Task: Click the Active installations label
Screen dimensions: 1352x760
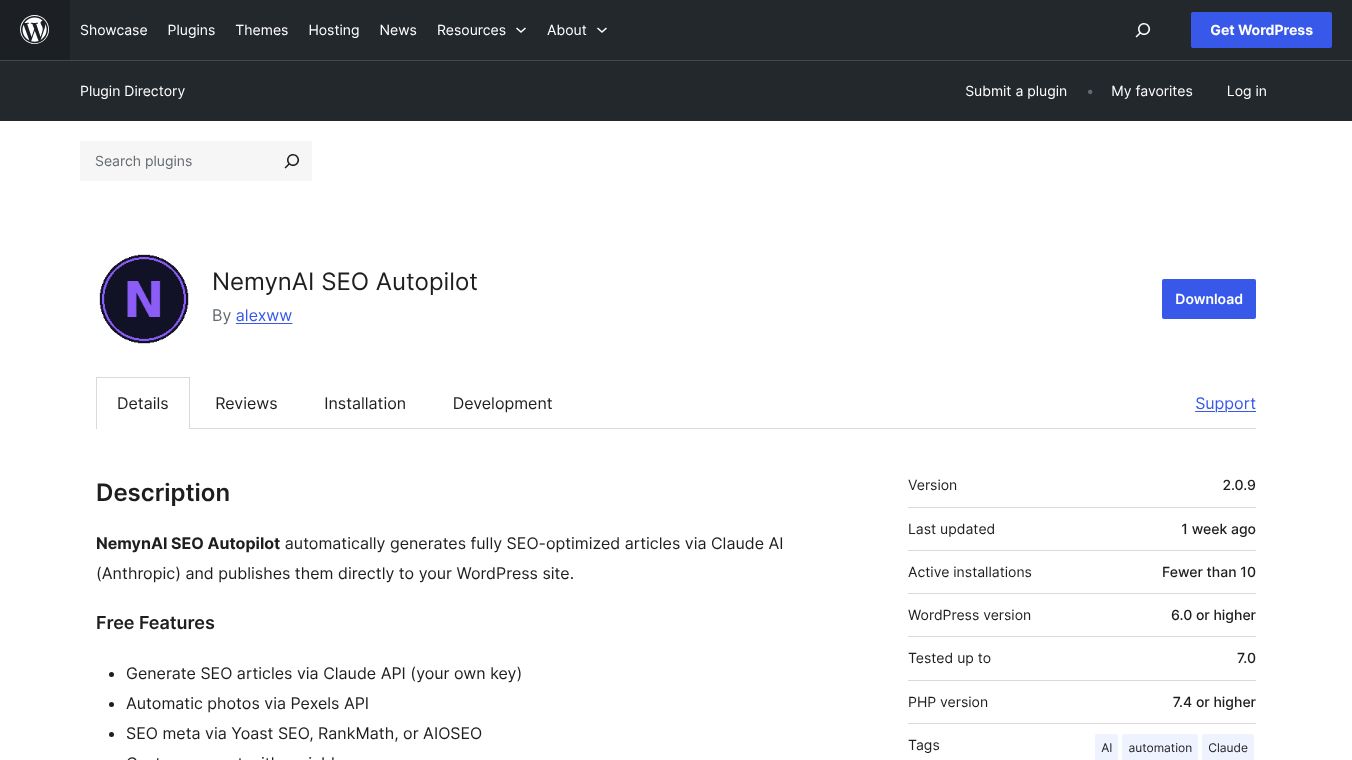Action: point(970,572)
